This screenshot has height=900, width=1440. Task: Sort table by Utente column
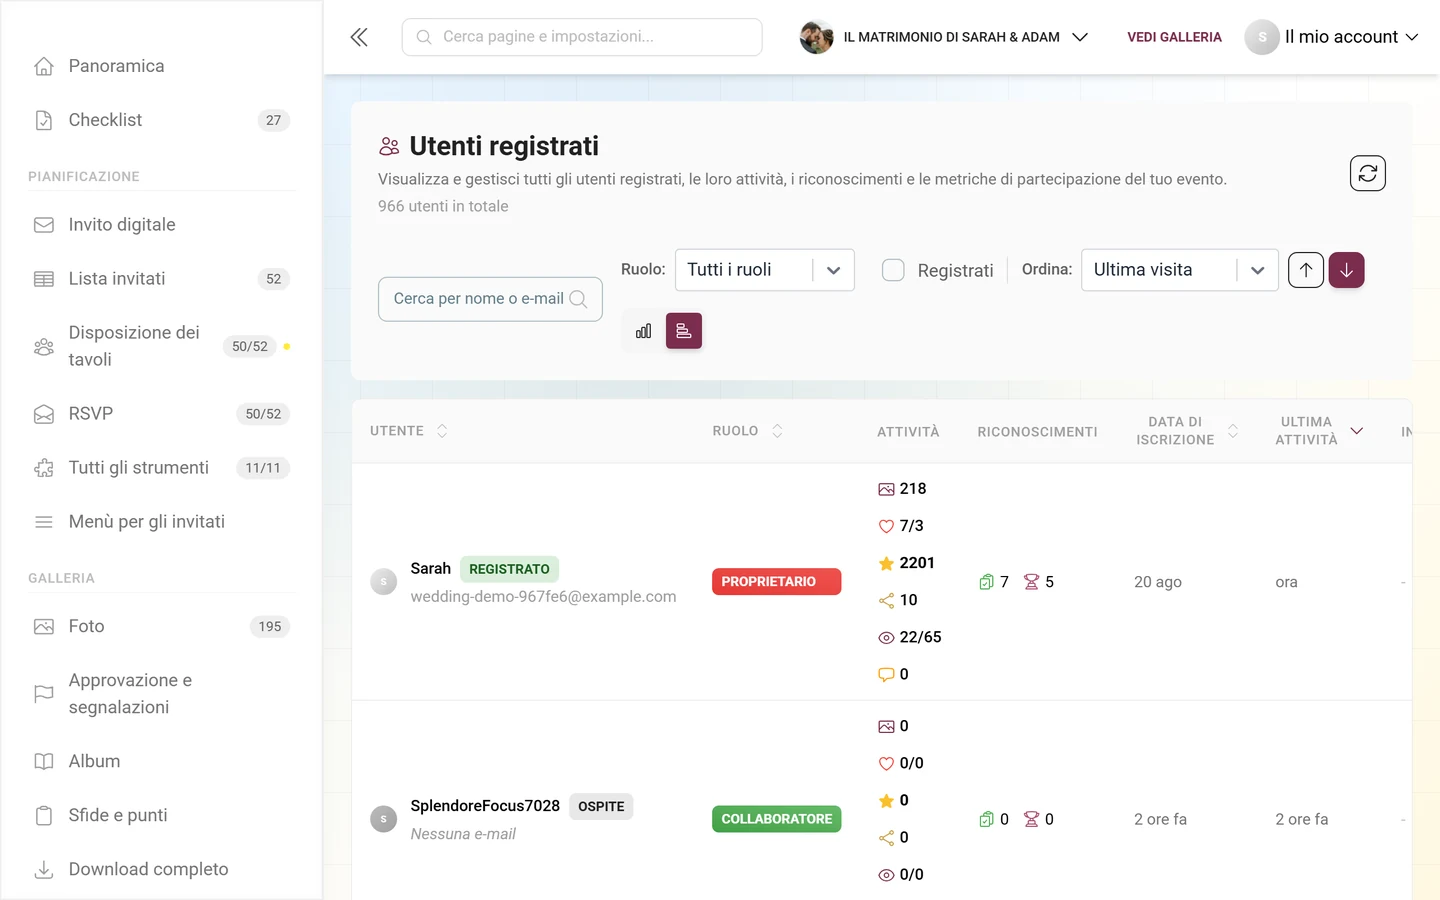point(409,431)
